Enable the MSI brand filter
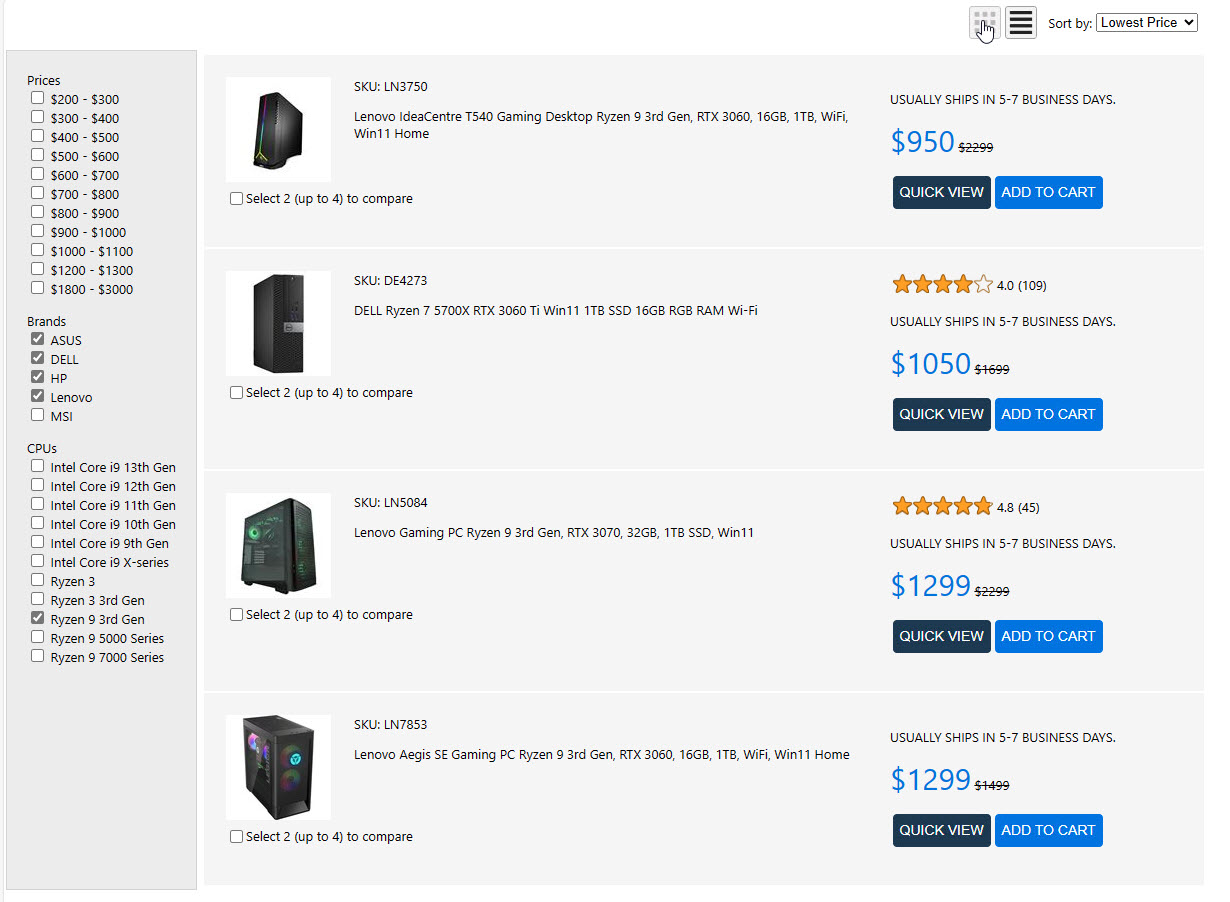 (38, 416)
